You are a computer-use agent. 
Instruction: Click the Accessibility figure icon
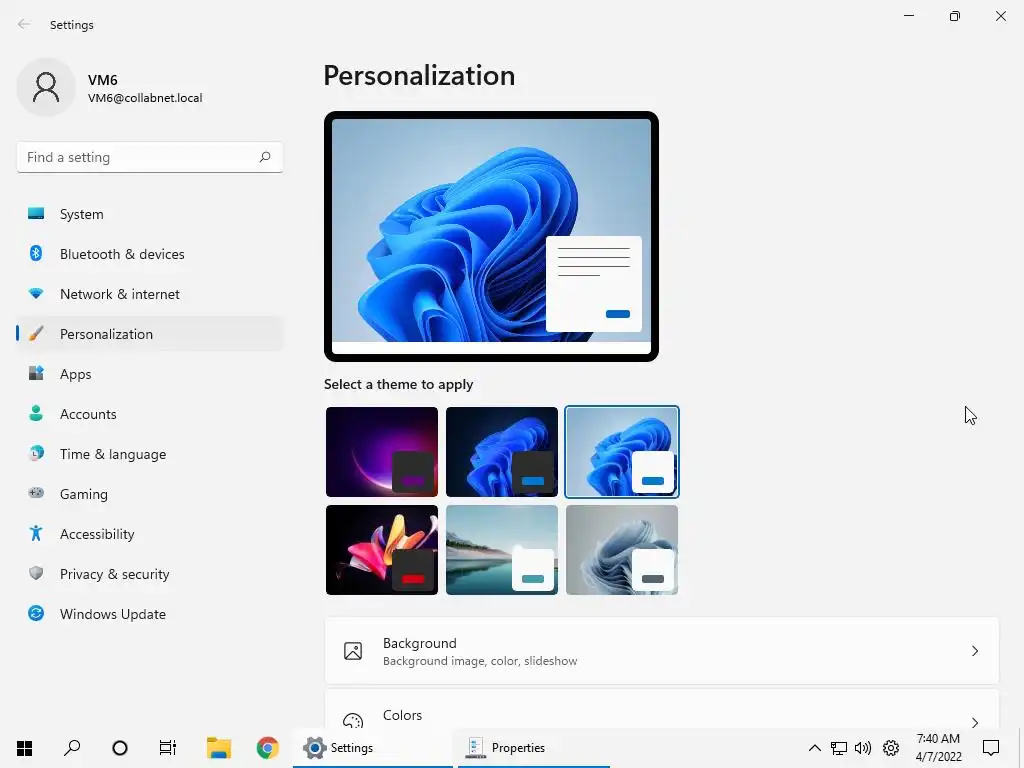pyautogui.click(x=36, y=534)
